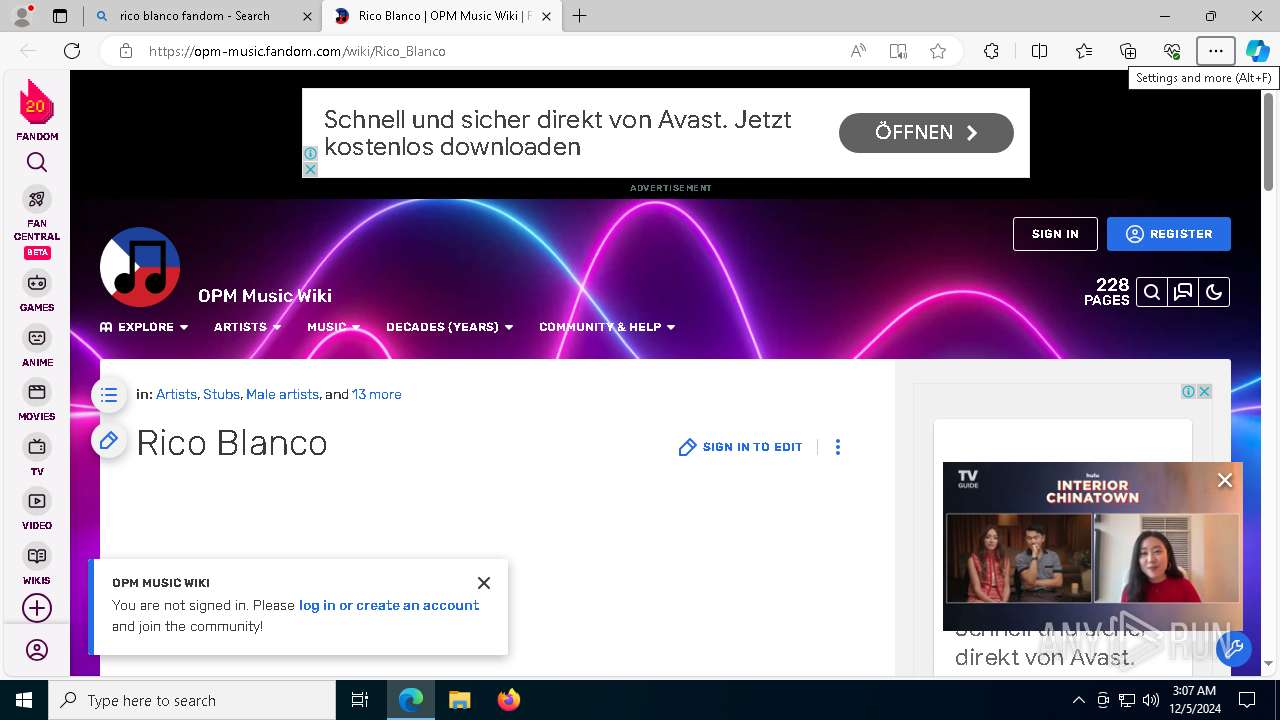
Task: Click the sidebar search magnifier icon
Action: (37, 163)
